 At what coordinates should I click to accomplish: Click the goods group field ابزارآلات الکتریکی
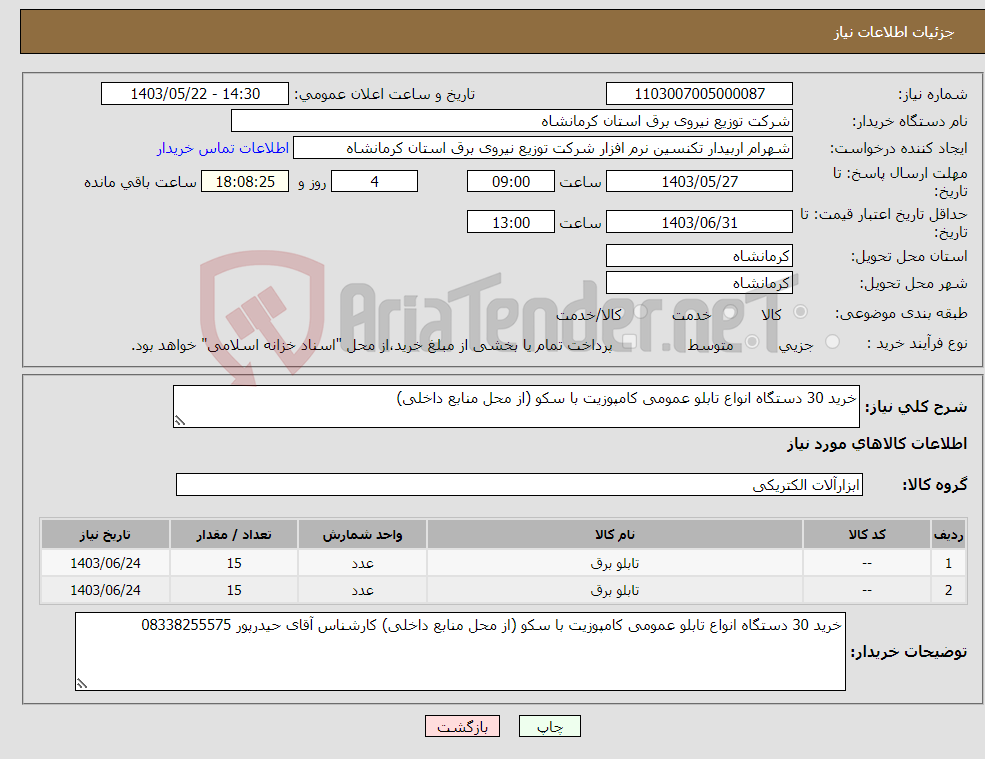520,484
